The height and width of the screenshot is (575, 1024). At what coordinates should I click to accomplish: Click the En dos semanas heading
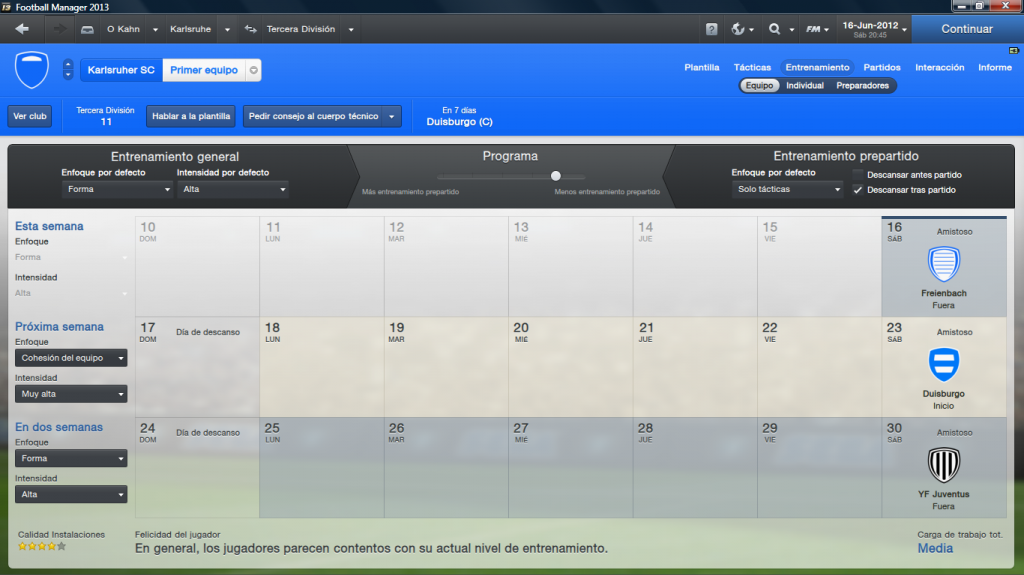coord(59,427)
